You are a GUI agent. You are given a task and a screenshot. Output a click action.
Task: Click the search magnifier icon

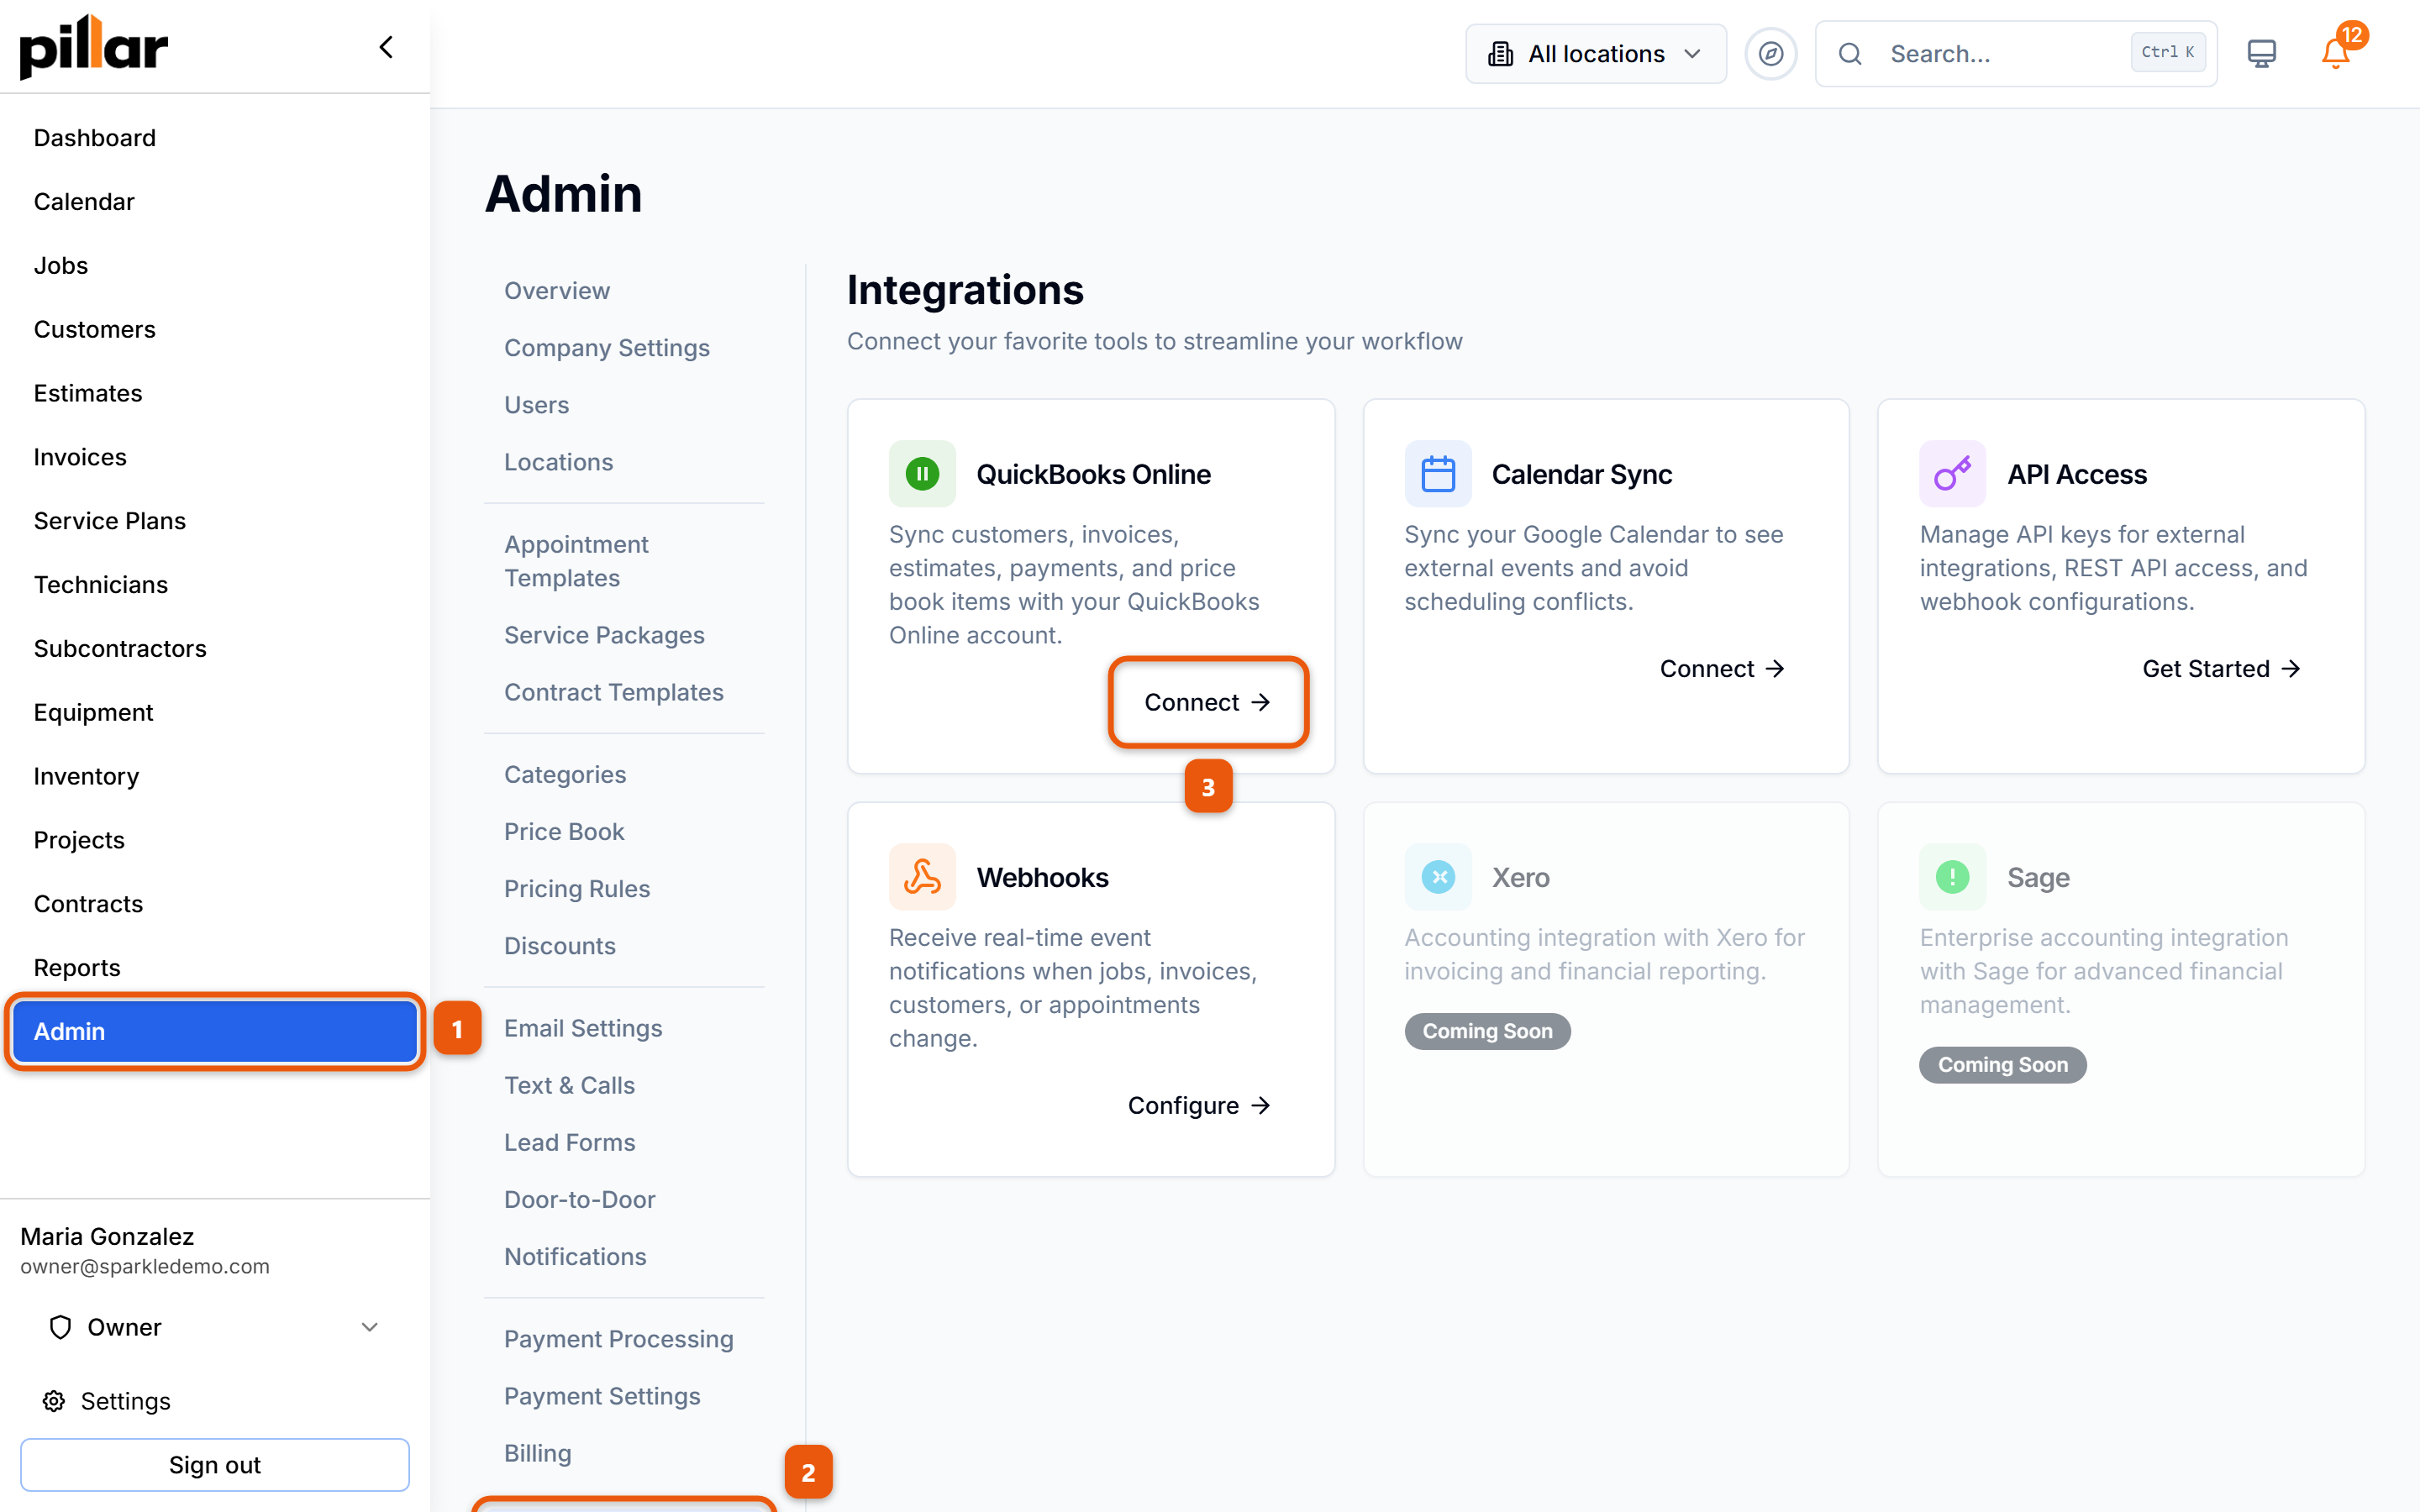click(x=1850, y=54)
